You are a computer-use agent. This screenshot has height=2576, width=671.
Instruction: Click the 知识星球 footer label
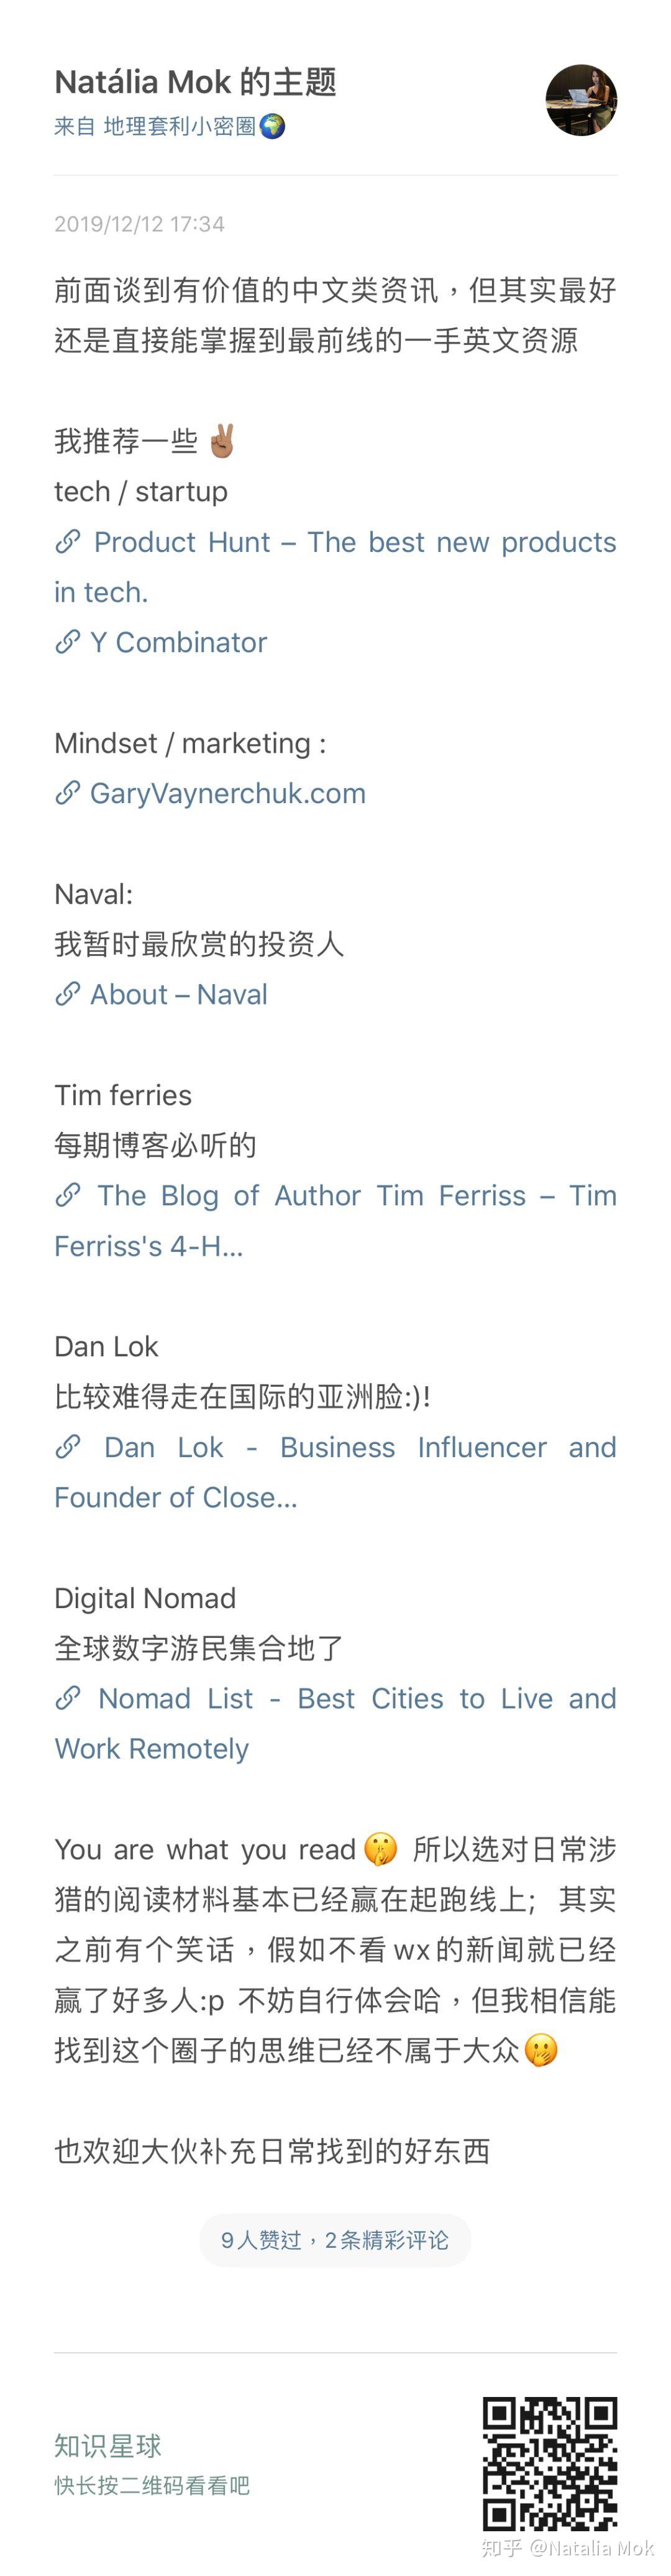click(x=108, y=2445)
